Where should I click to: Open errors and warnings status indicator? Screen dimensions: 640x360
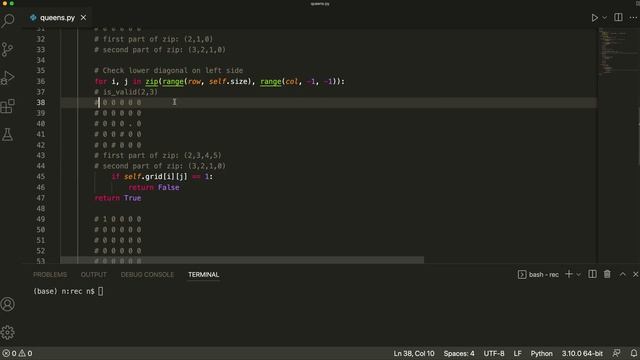[x=17, y=353]
